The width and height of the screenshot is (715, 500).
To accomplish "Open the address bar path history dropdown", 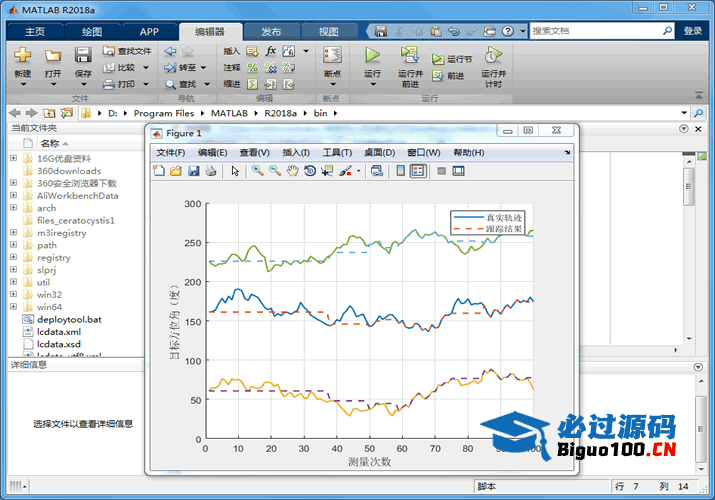I will [x=684, y=113].
